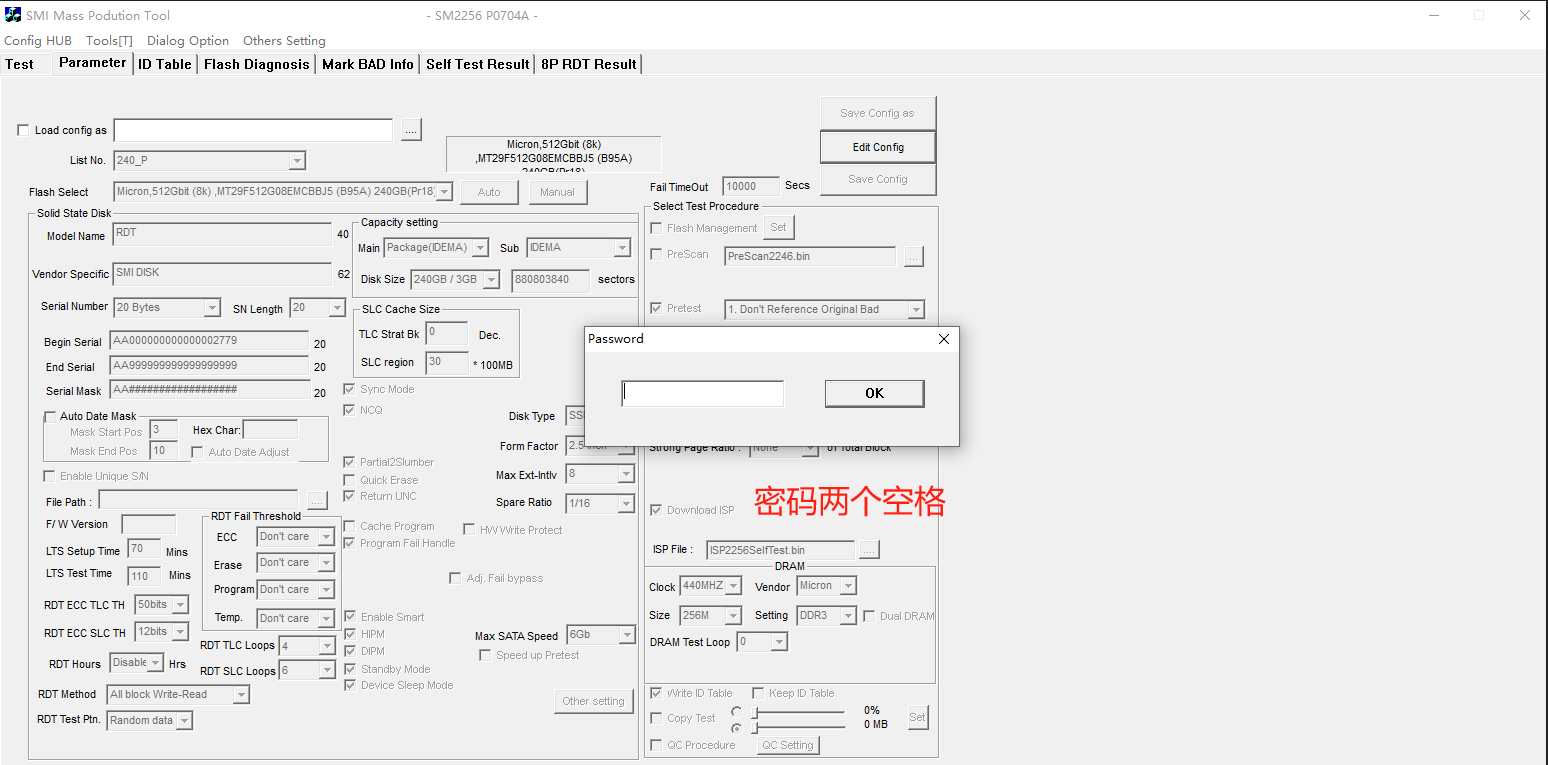Tick the Load config as checkbox

coord(24,130)
